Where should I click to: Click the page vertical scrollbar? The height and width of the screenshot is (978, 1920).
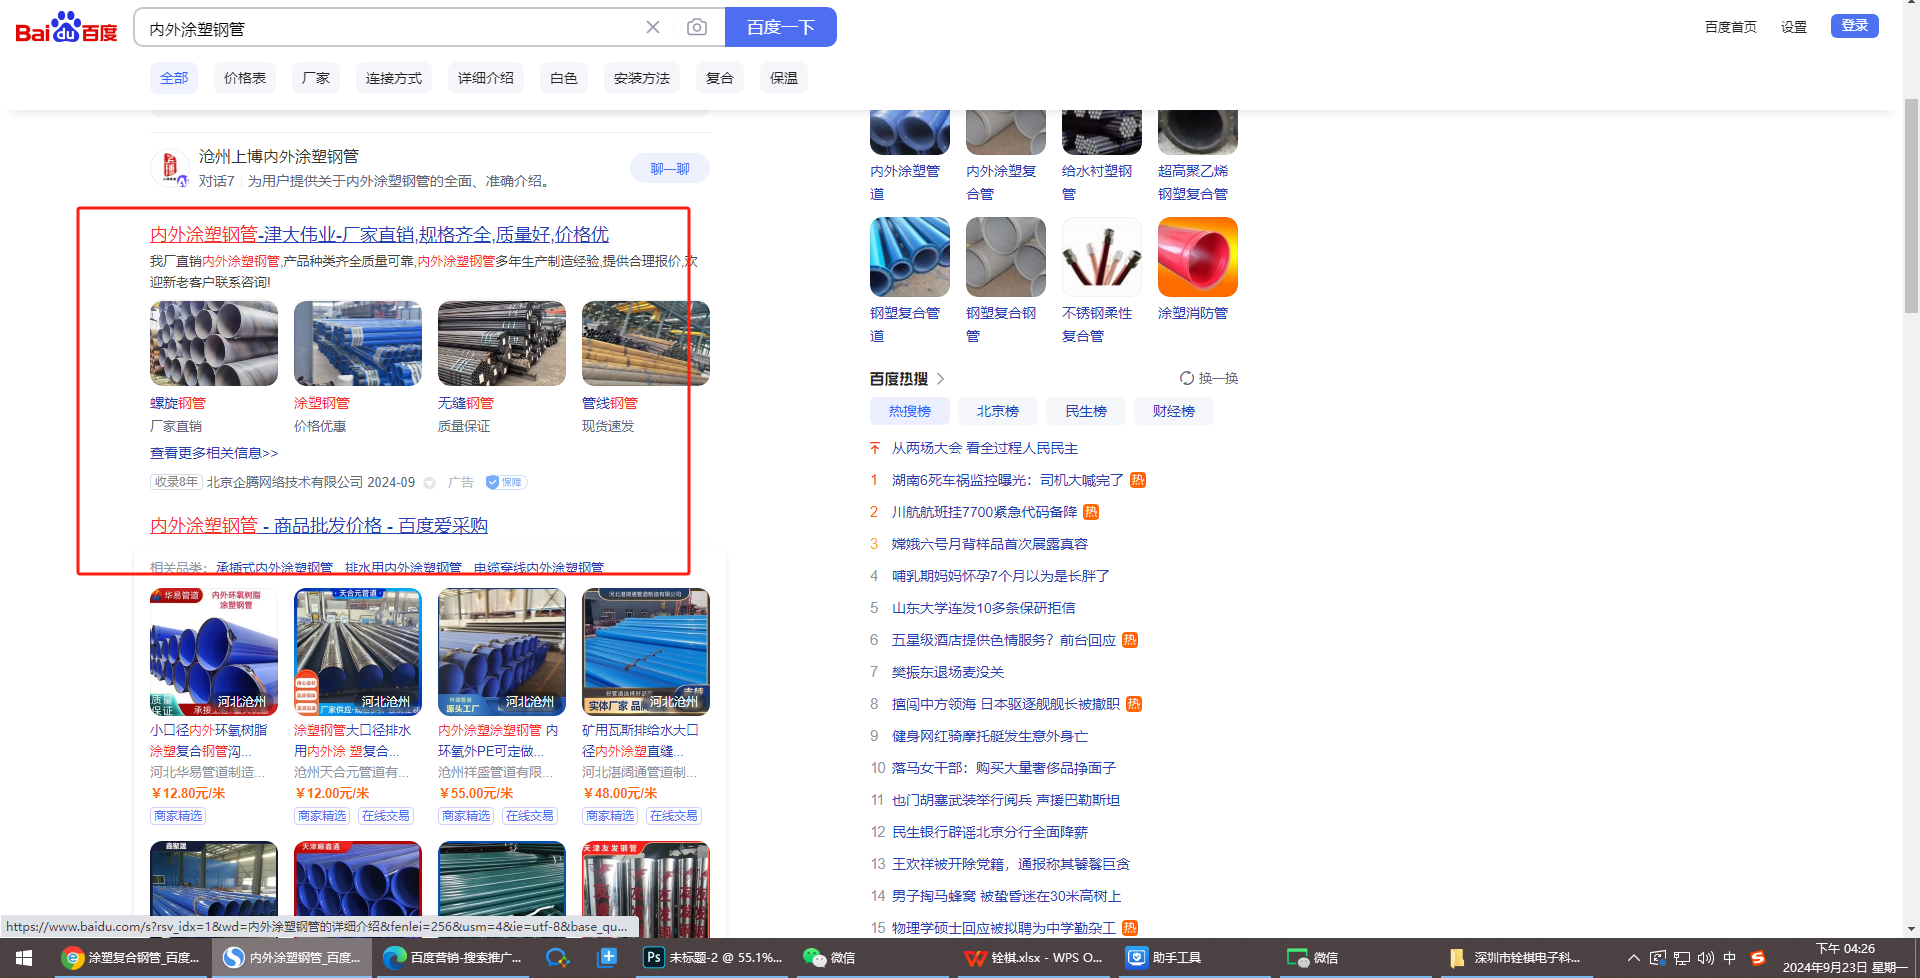point(1911,206)
